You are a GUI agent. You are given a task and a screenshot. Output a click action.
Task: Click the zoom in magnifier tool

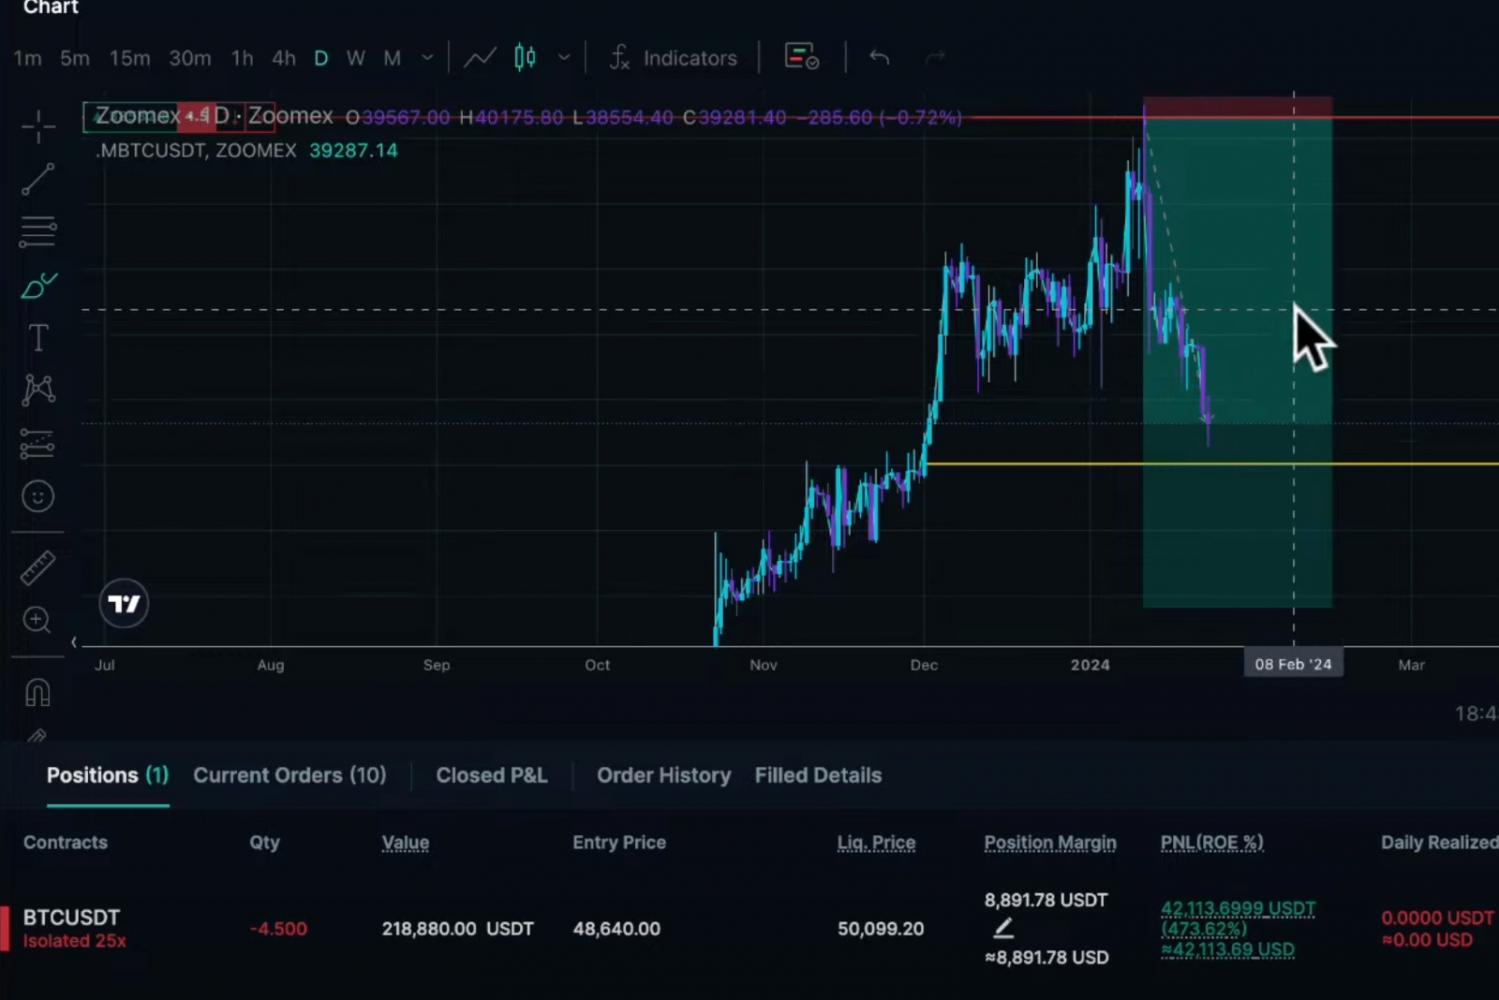click(38, 621)
